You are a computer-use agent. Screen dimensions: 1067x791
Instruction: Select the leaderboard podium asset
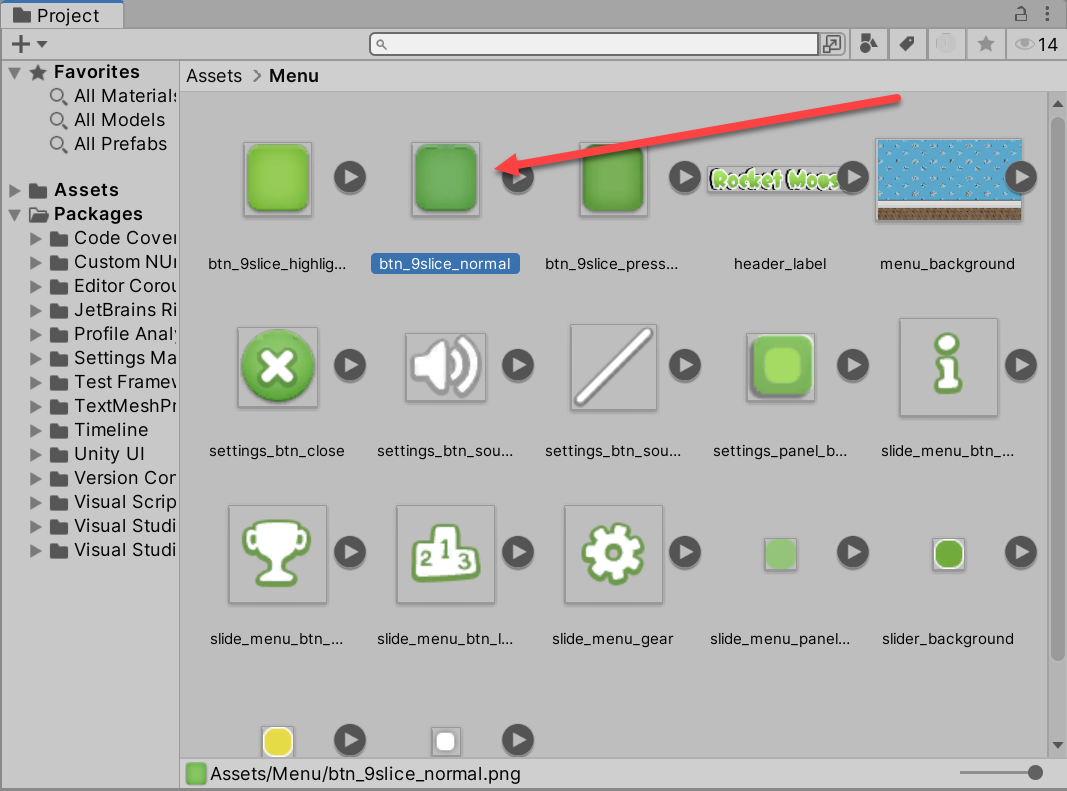tap(446, 554)
